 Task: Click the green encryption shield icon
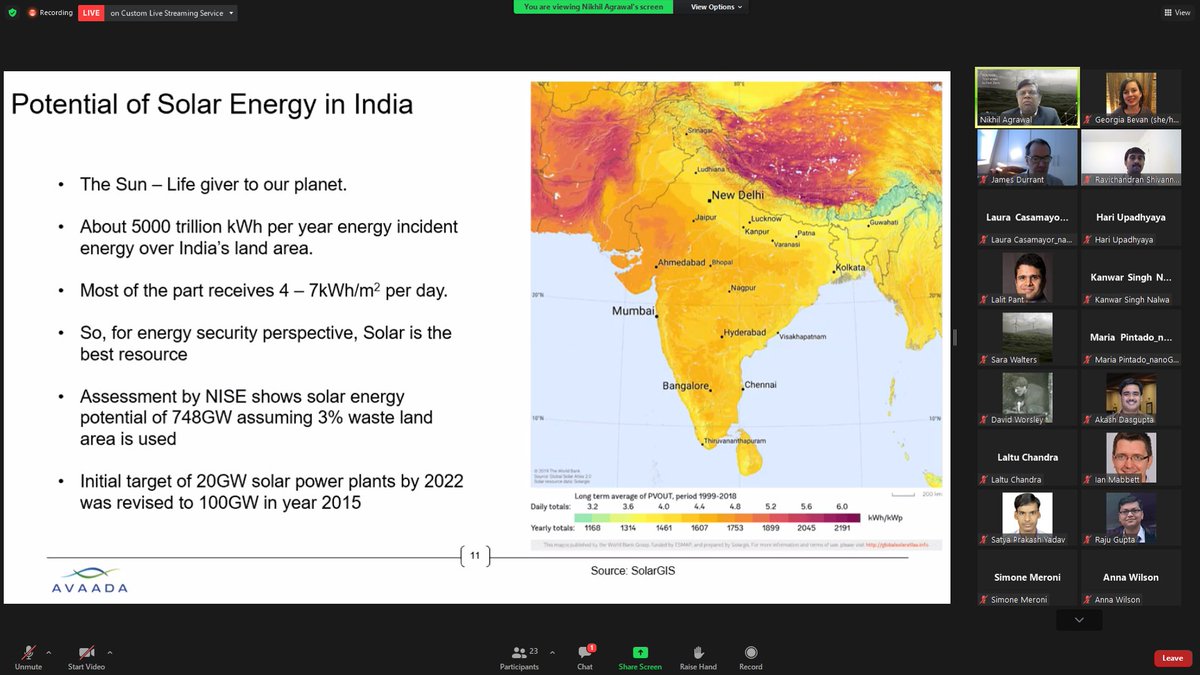pos(11,13)
